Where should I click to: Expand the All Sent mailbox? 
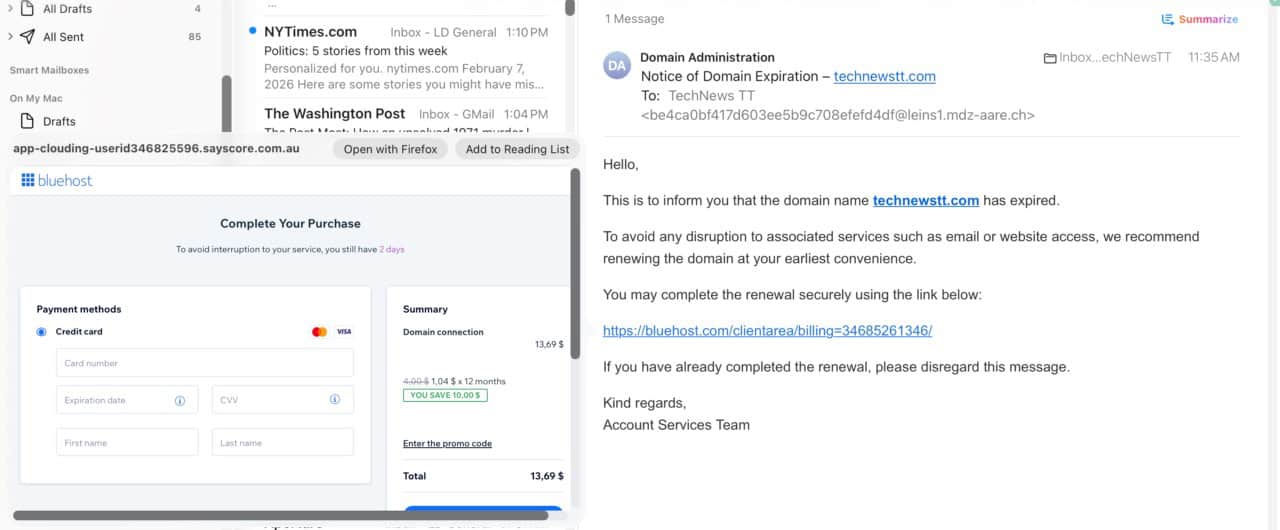pos(10,37)
